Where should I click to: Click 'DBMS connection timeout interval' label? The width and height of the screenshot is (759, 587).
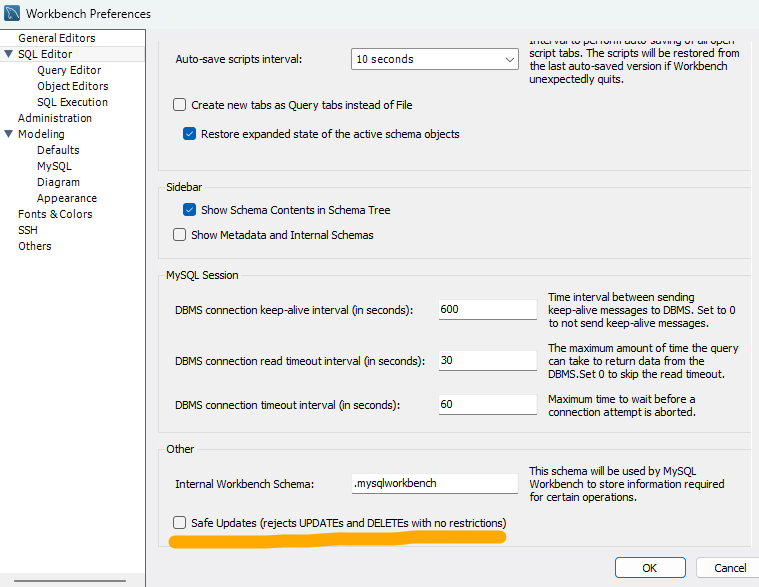pyautogui.click(x=288, y=405)
